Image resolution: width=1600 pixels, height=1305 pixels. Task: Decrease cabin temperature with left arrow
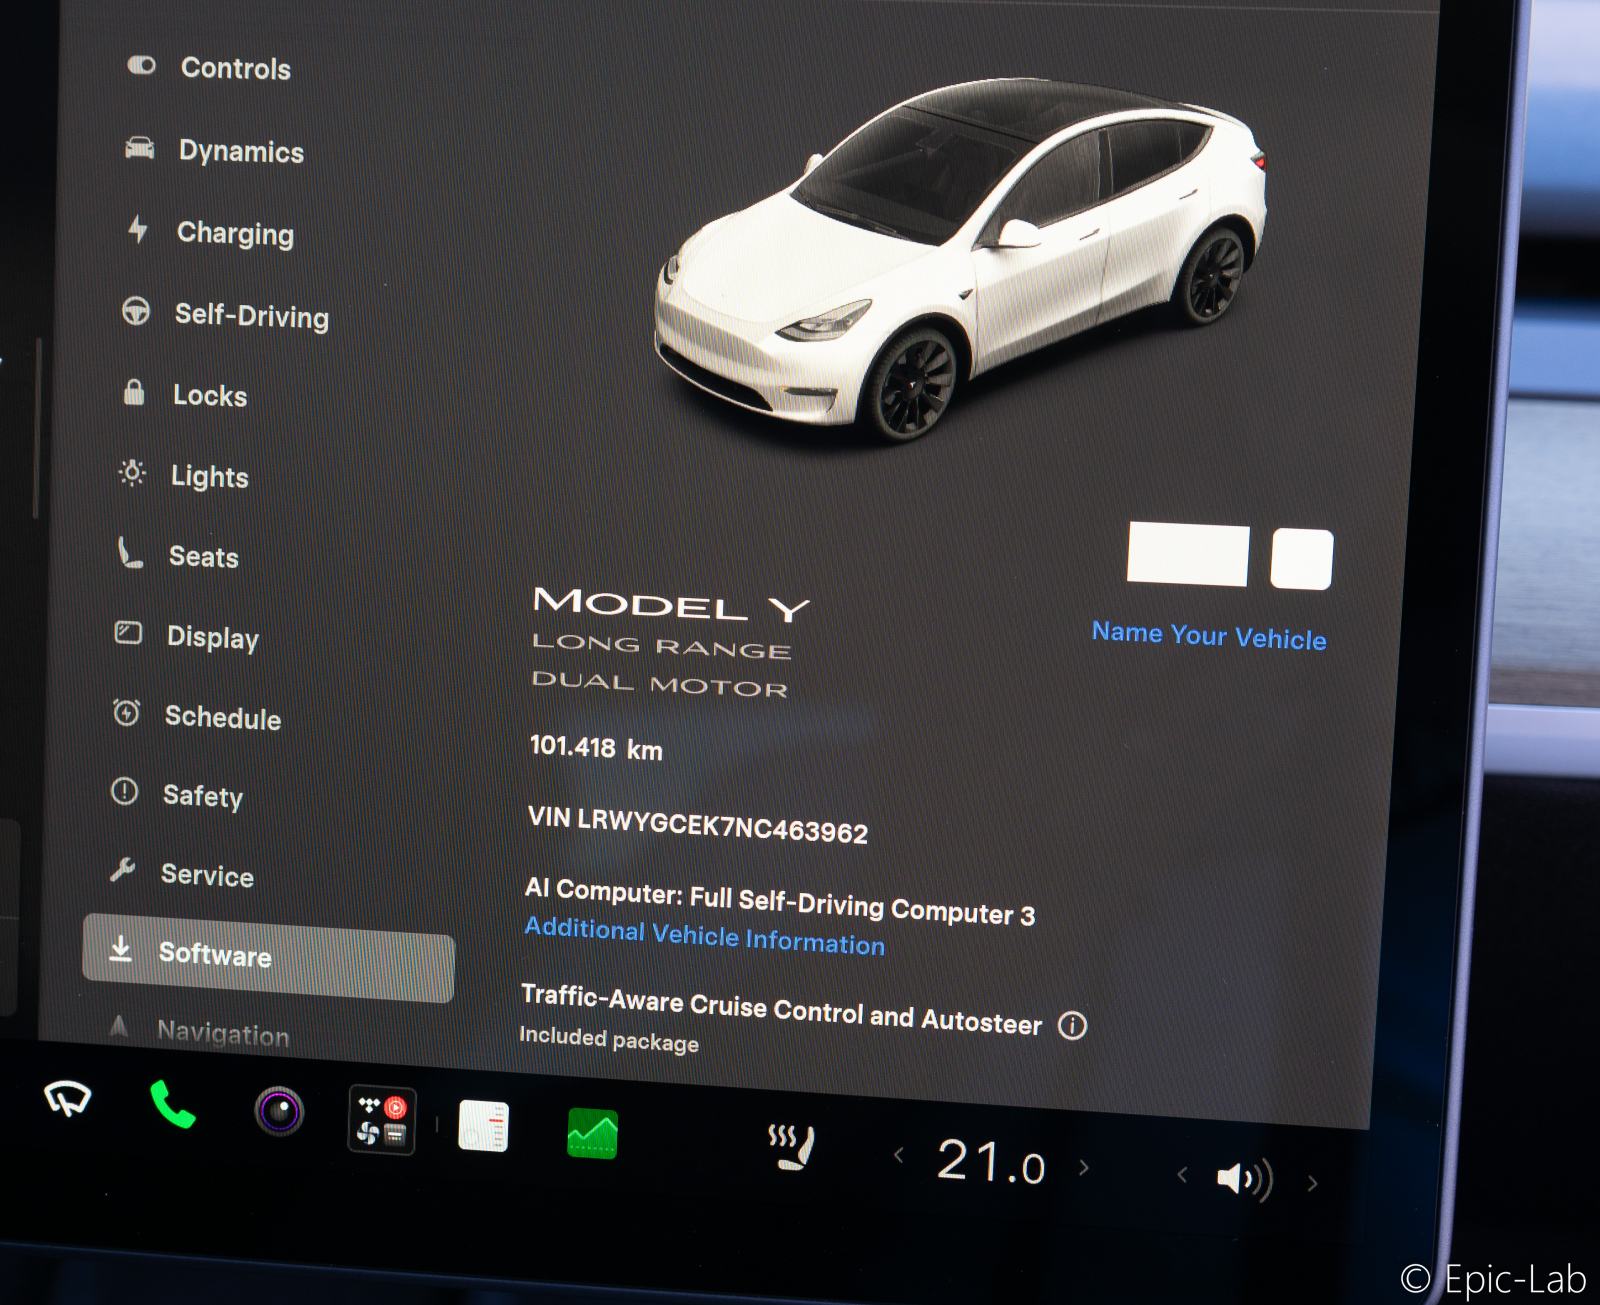tap(898, 1155)
